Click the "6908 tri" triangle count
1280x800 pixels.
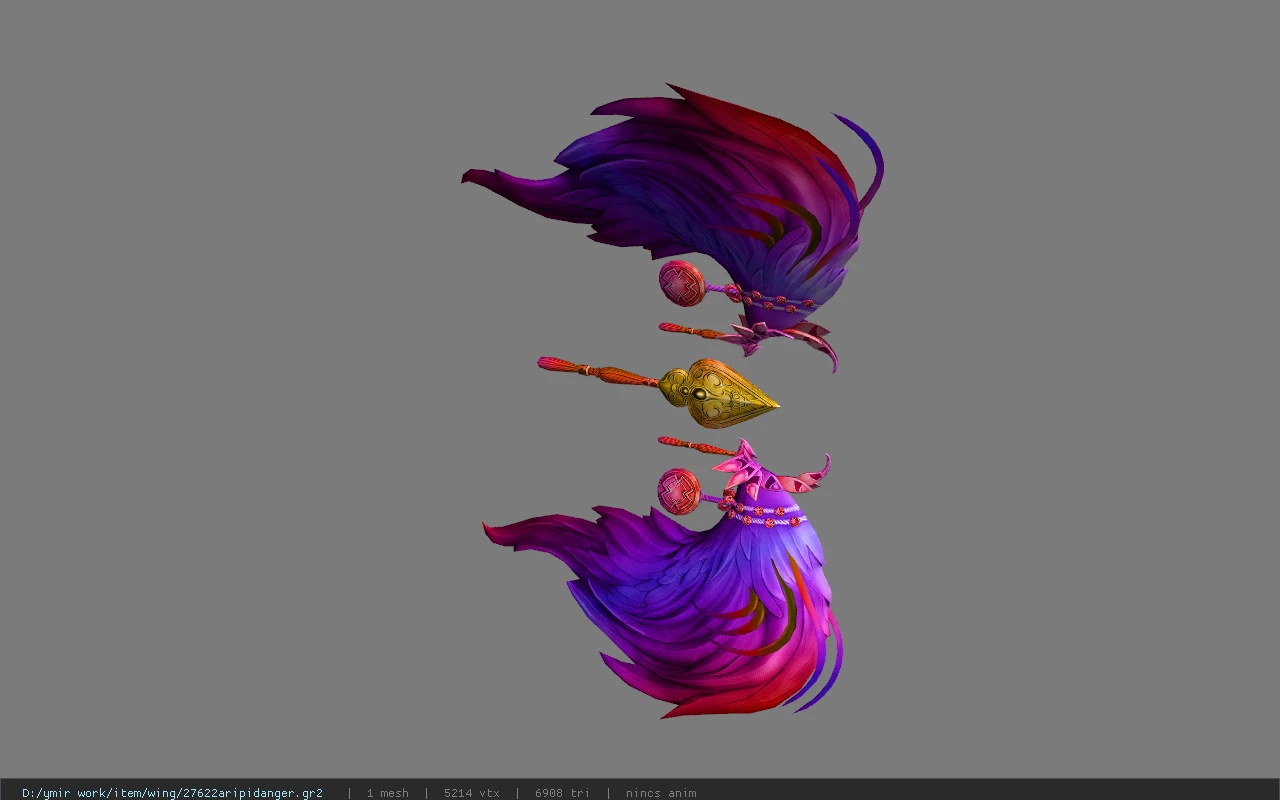[562, 793]
